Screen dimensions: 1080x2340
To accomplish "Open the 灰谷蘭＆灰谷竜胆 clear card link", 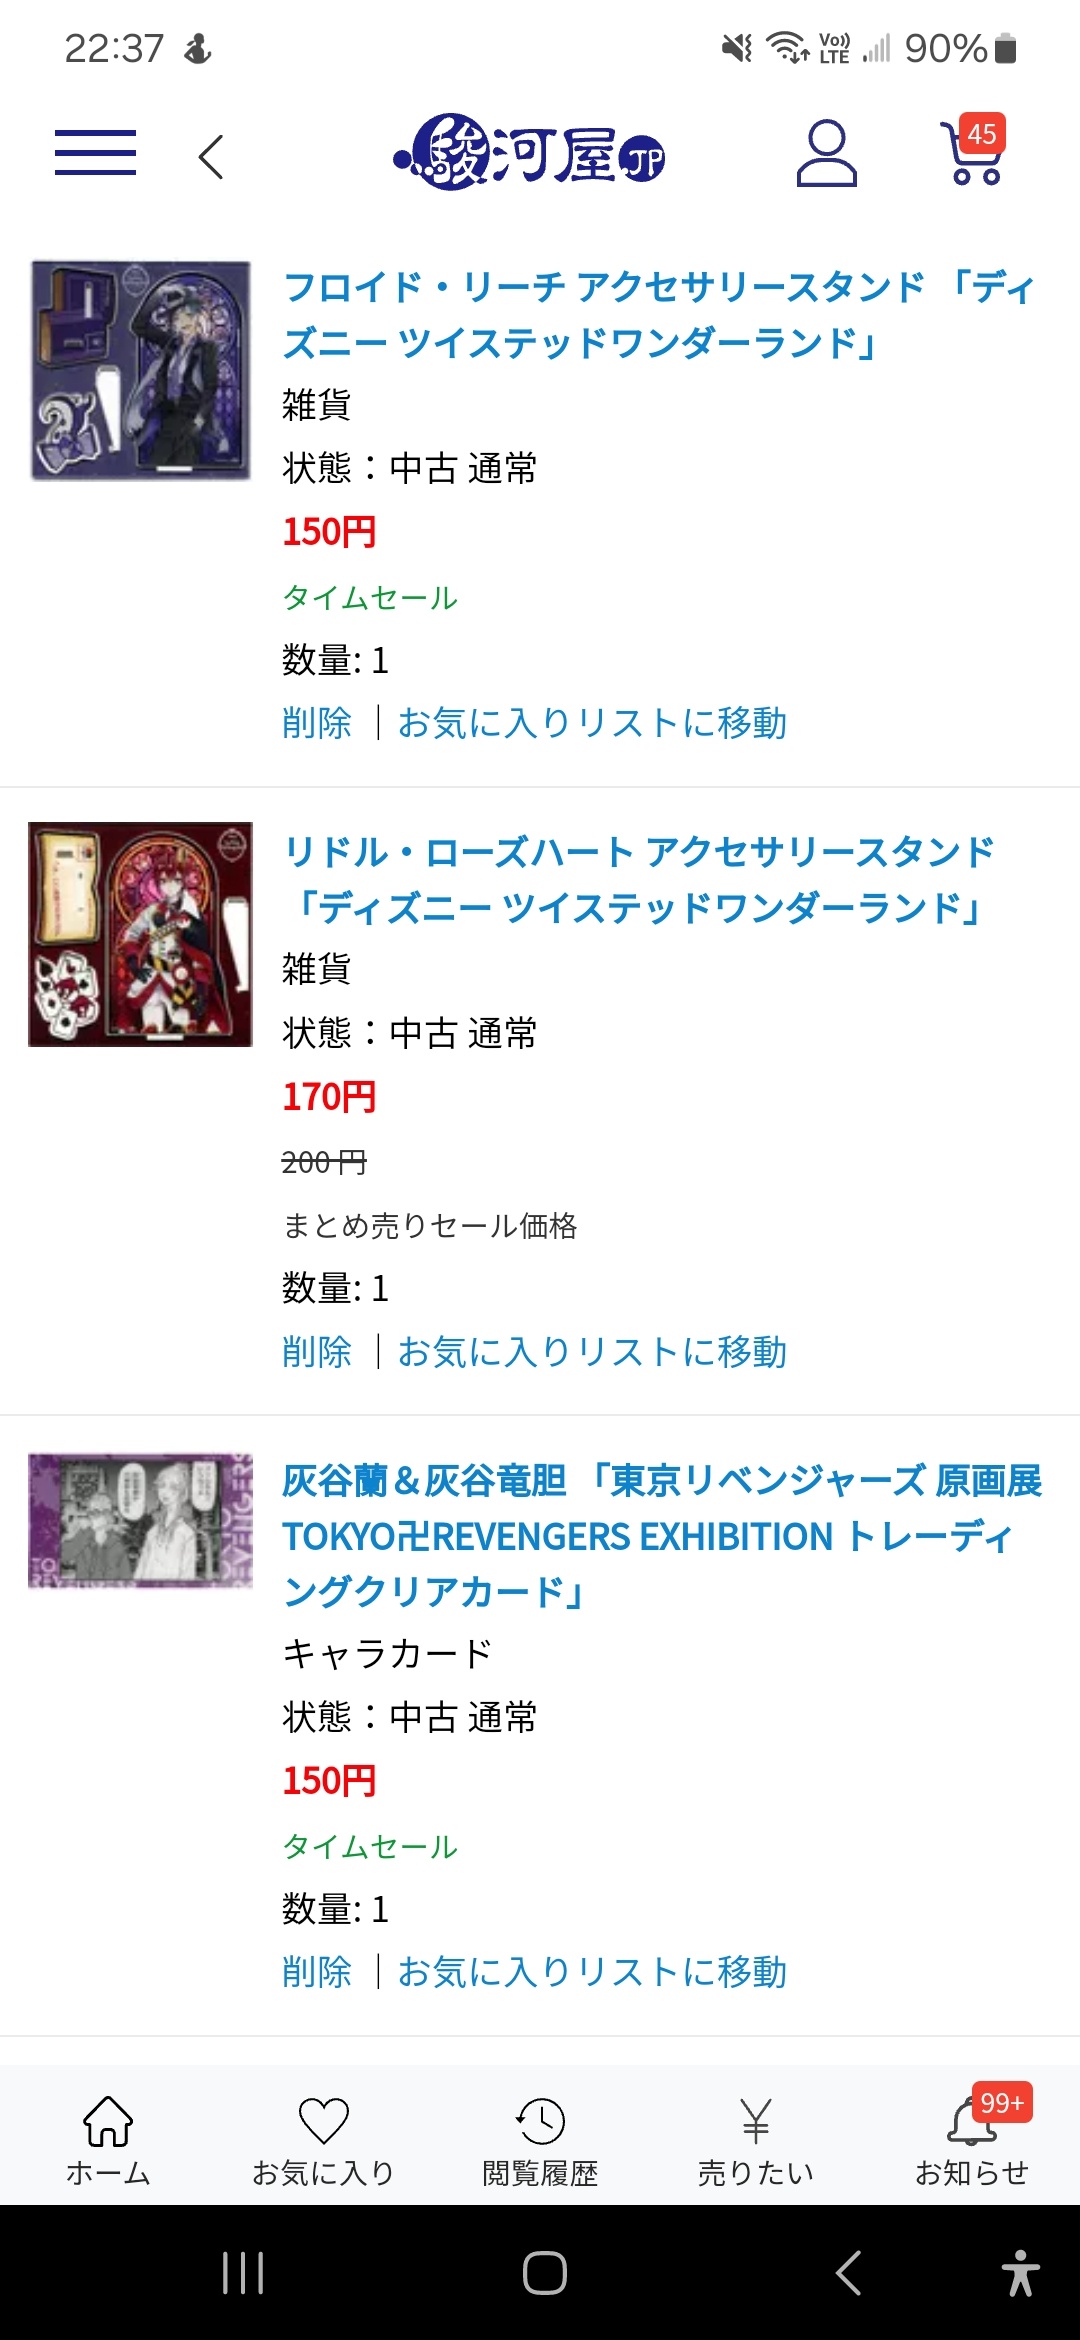I will click(662, 1536).
